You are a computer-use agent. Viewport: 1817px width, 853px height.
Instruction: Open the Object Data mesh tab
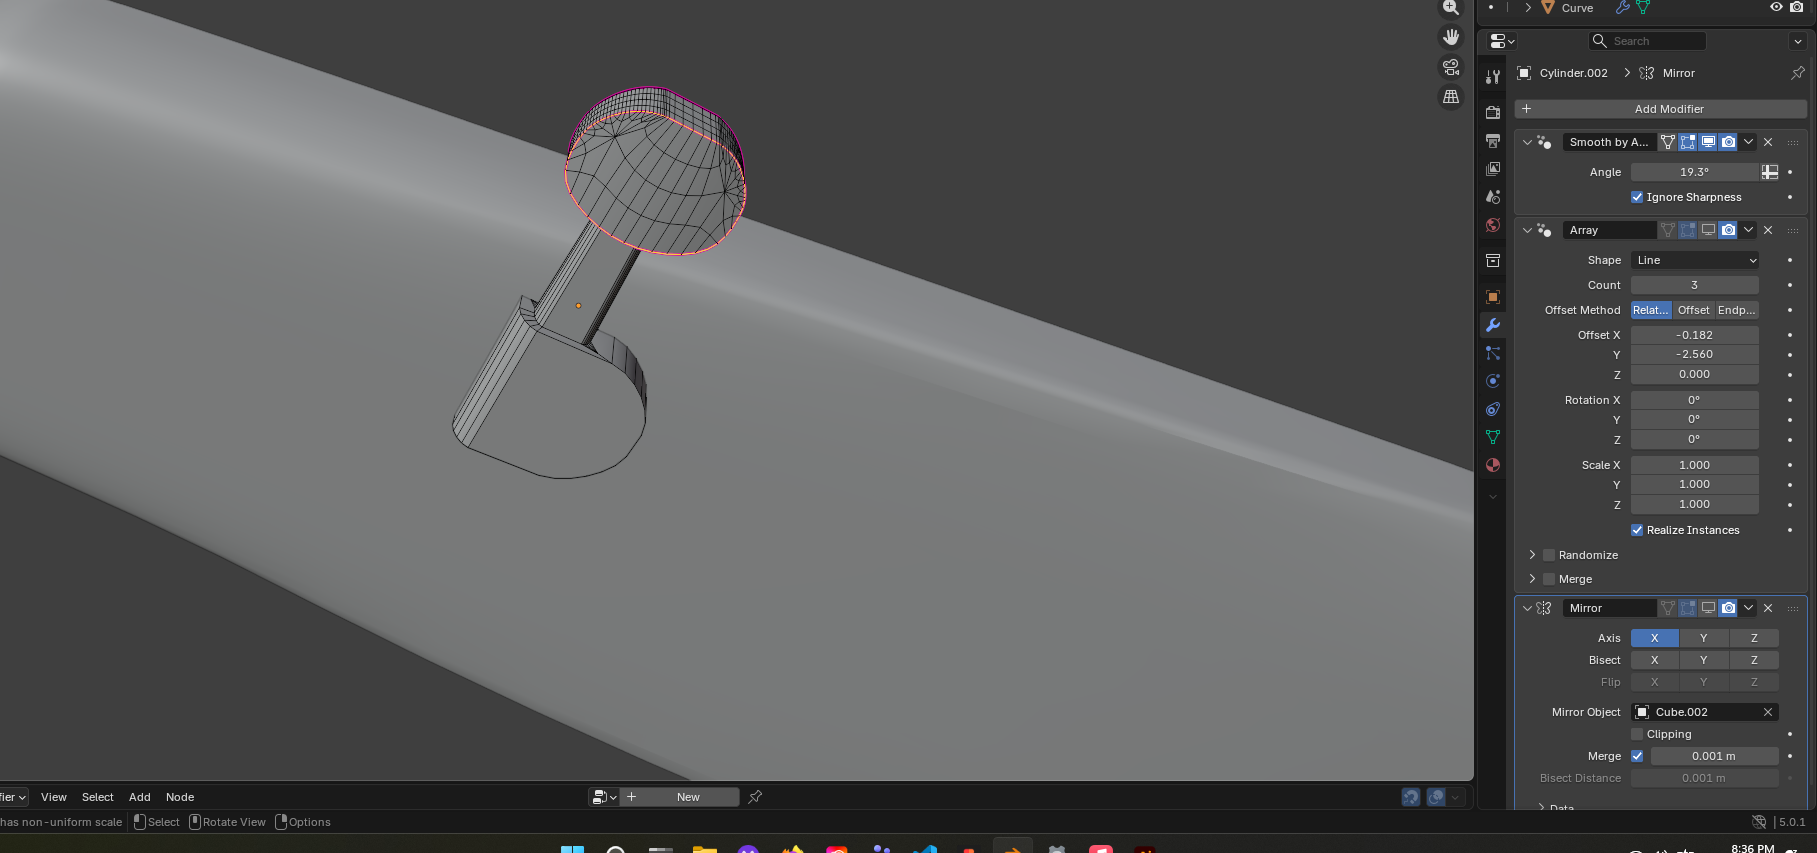[1493, 437]
